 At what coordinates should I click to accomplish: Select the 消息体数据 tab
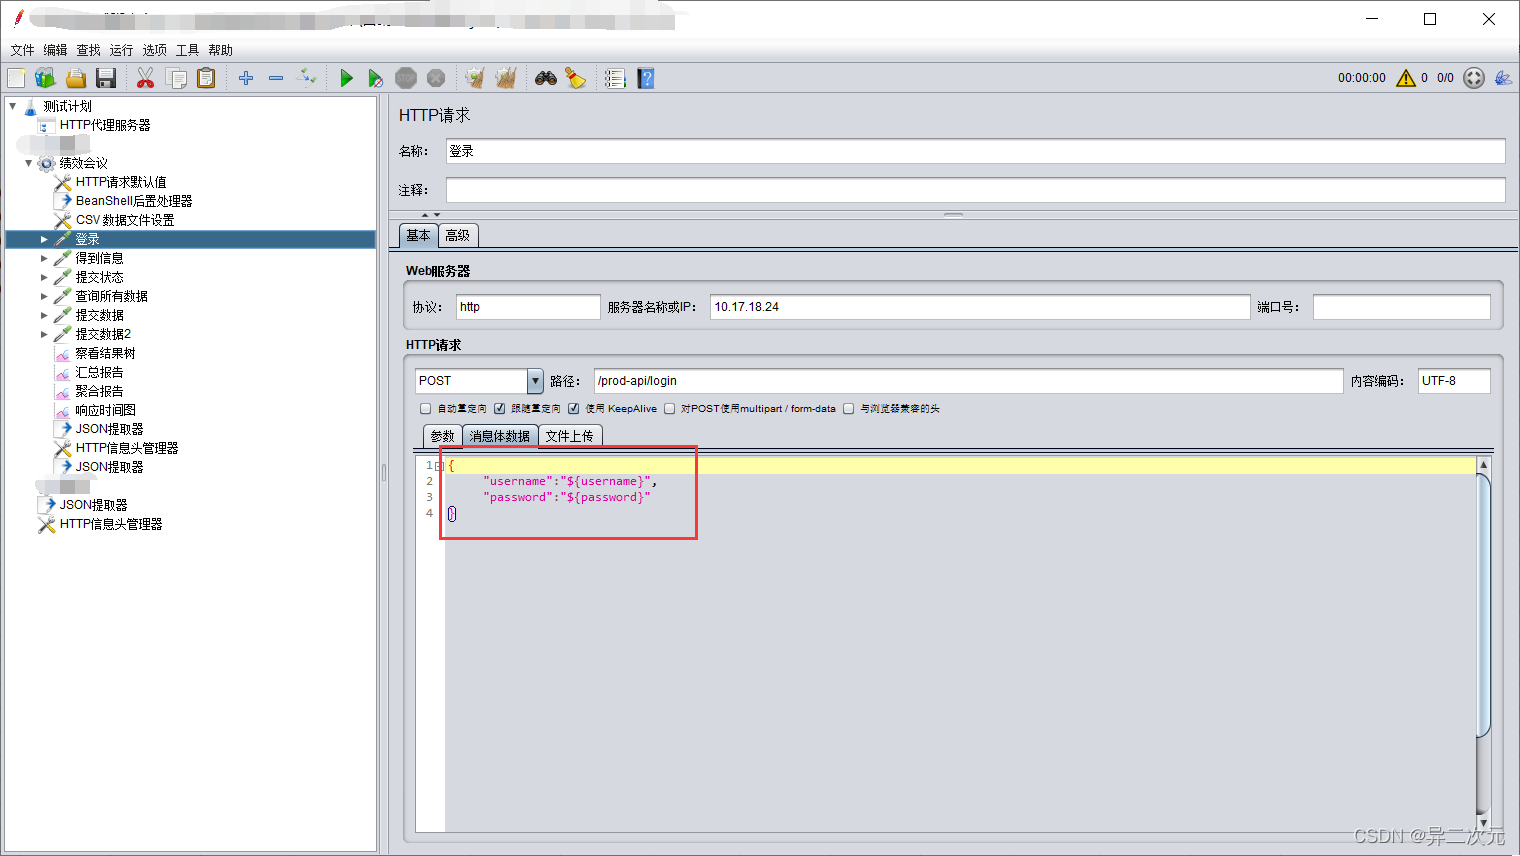point(500,436)
